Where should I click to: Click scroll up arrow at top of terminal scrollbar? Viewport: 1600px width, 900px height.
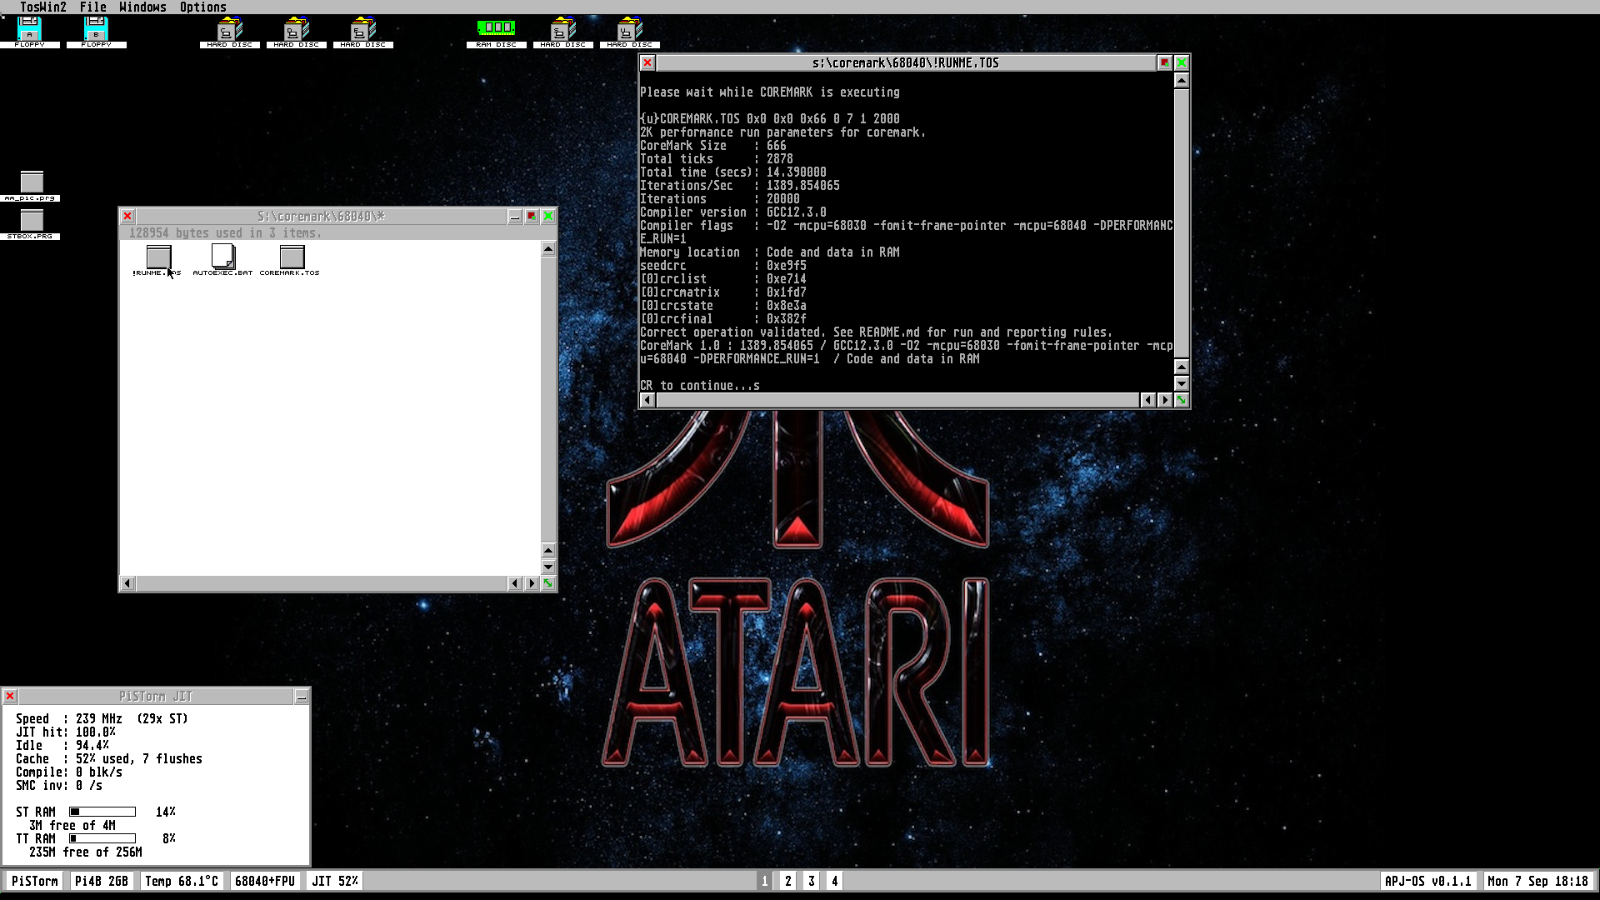click(x=1181, y=80)
